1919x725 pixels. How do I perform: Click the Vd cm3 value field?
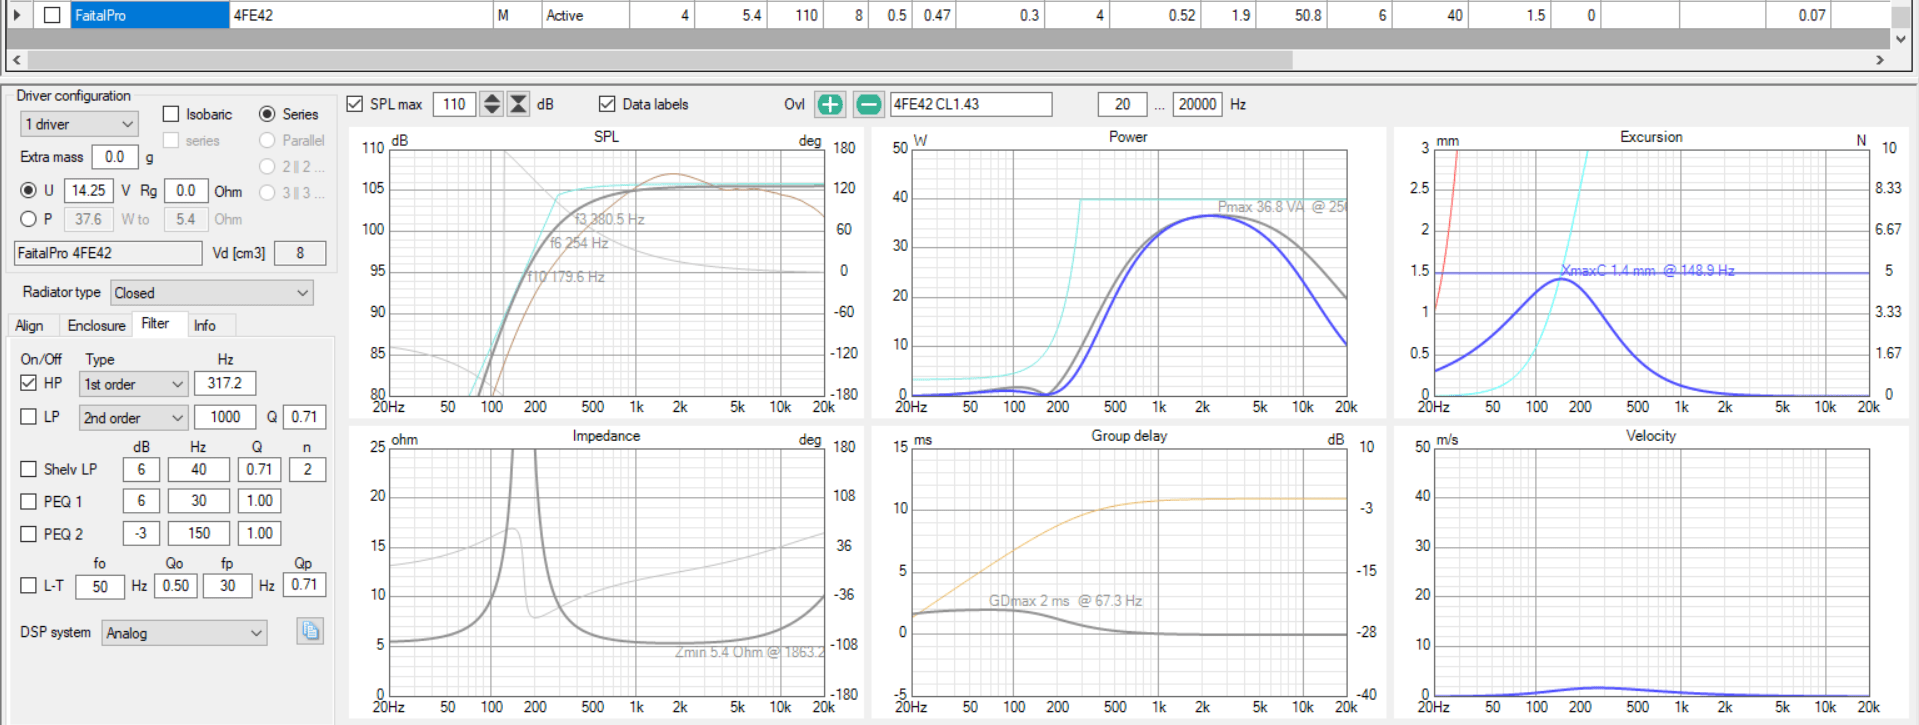300,253
